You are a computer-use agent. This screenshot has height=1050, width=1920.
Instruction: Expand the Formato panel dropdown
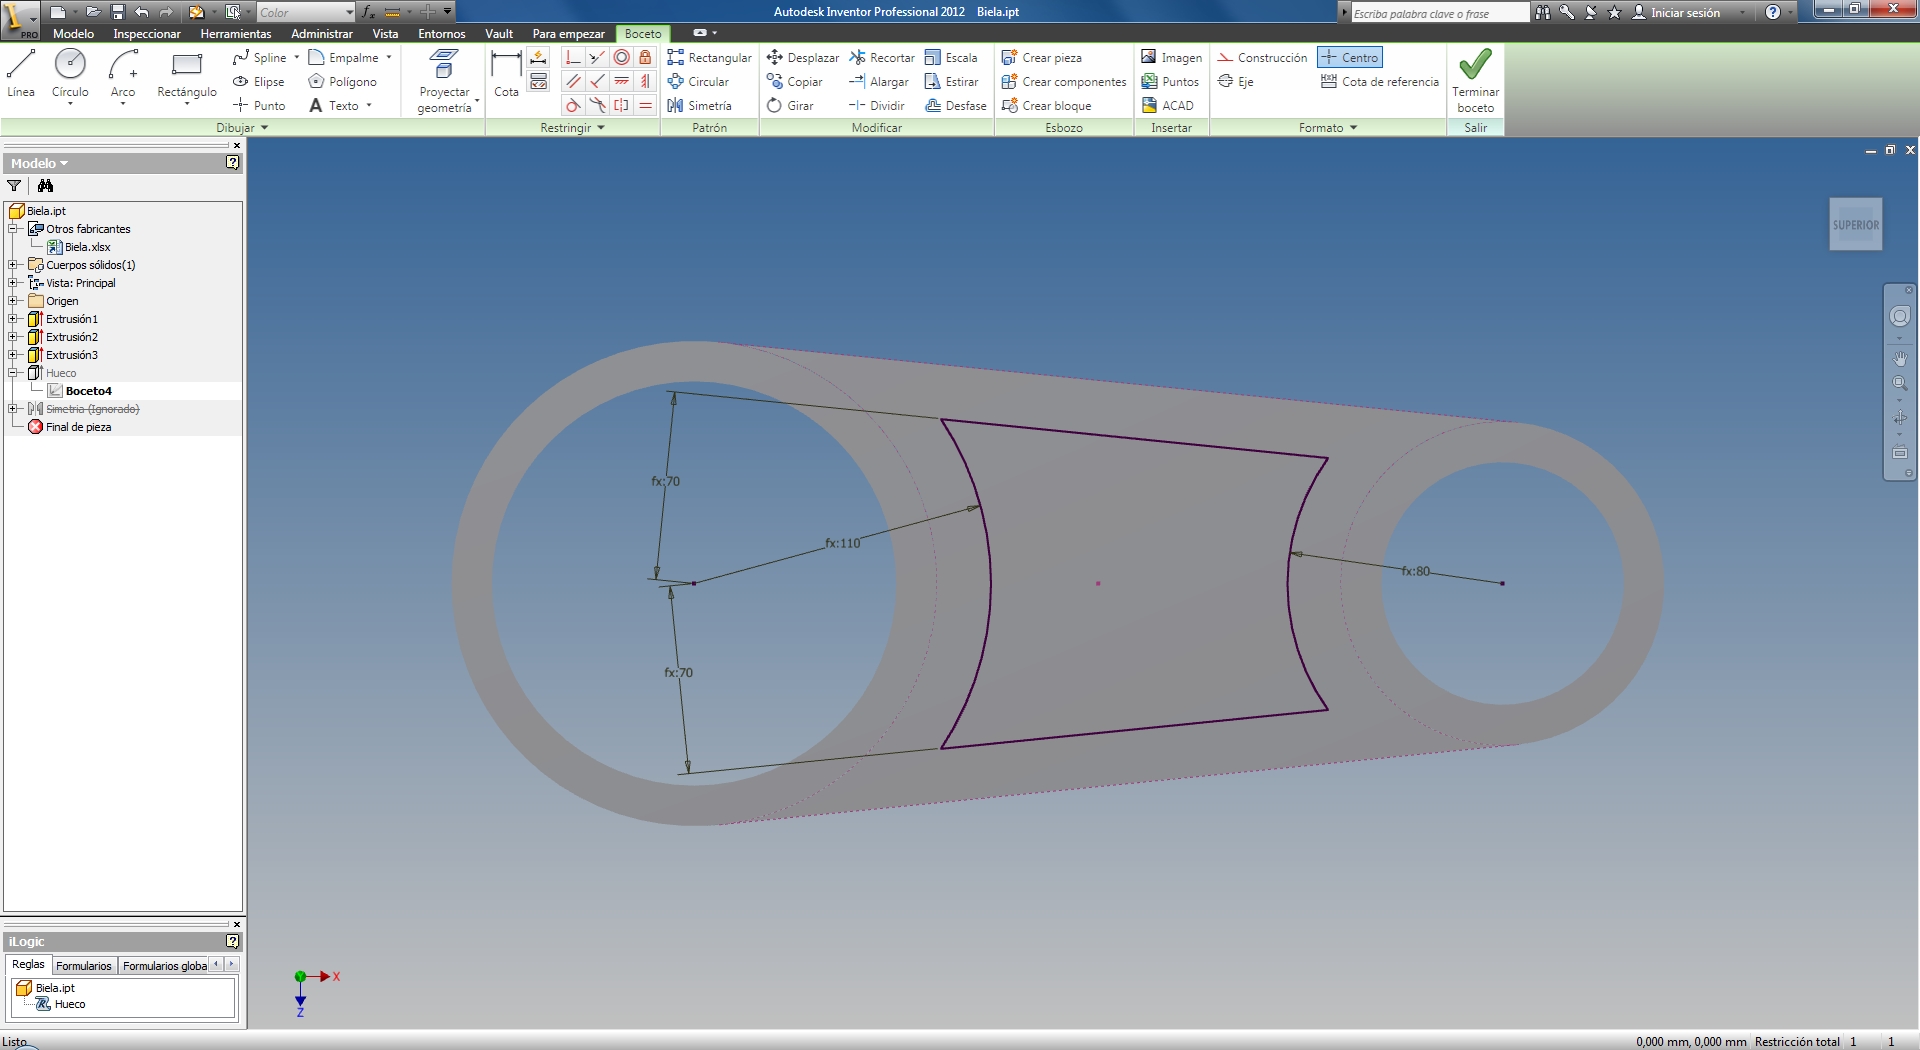1354,128
